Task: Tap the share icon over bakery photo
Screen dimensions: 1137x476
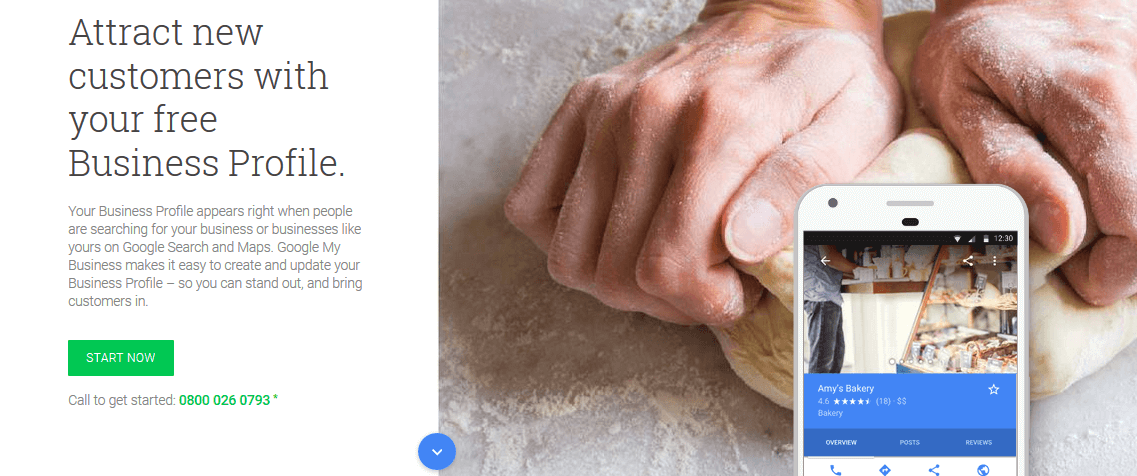Action: pyautogui.click(x=967, y=261)
